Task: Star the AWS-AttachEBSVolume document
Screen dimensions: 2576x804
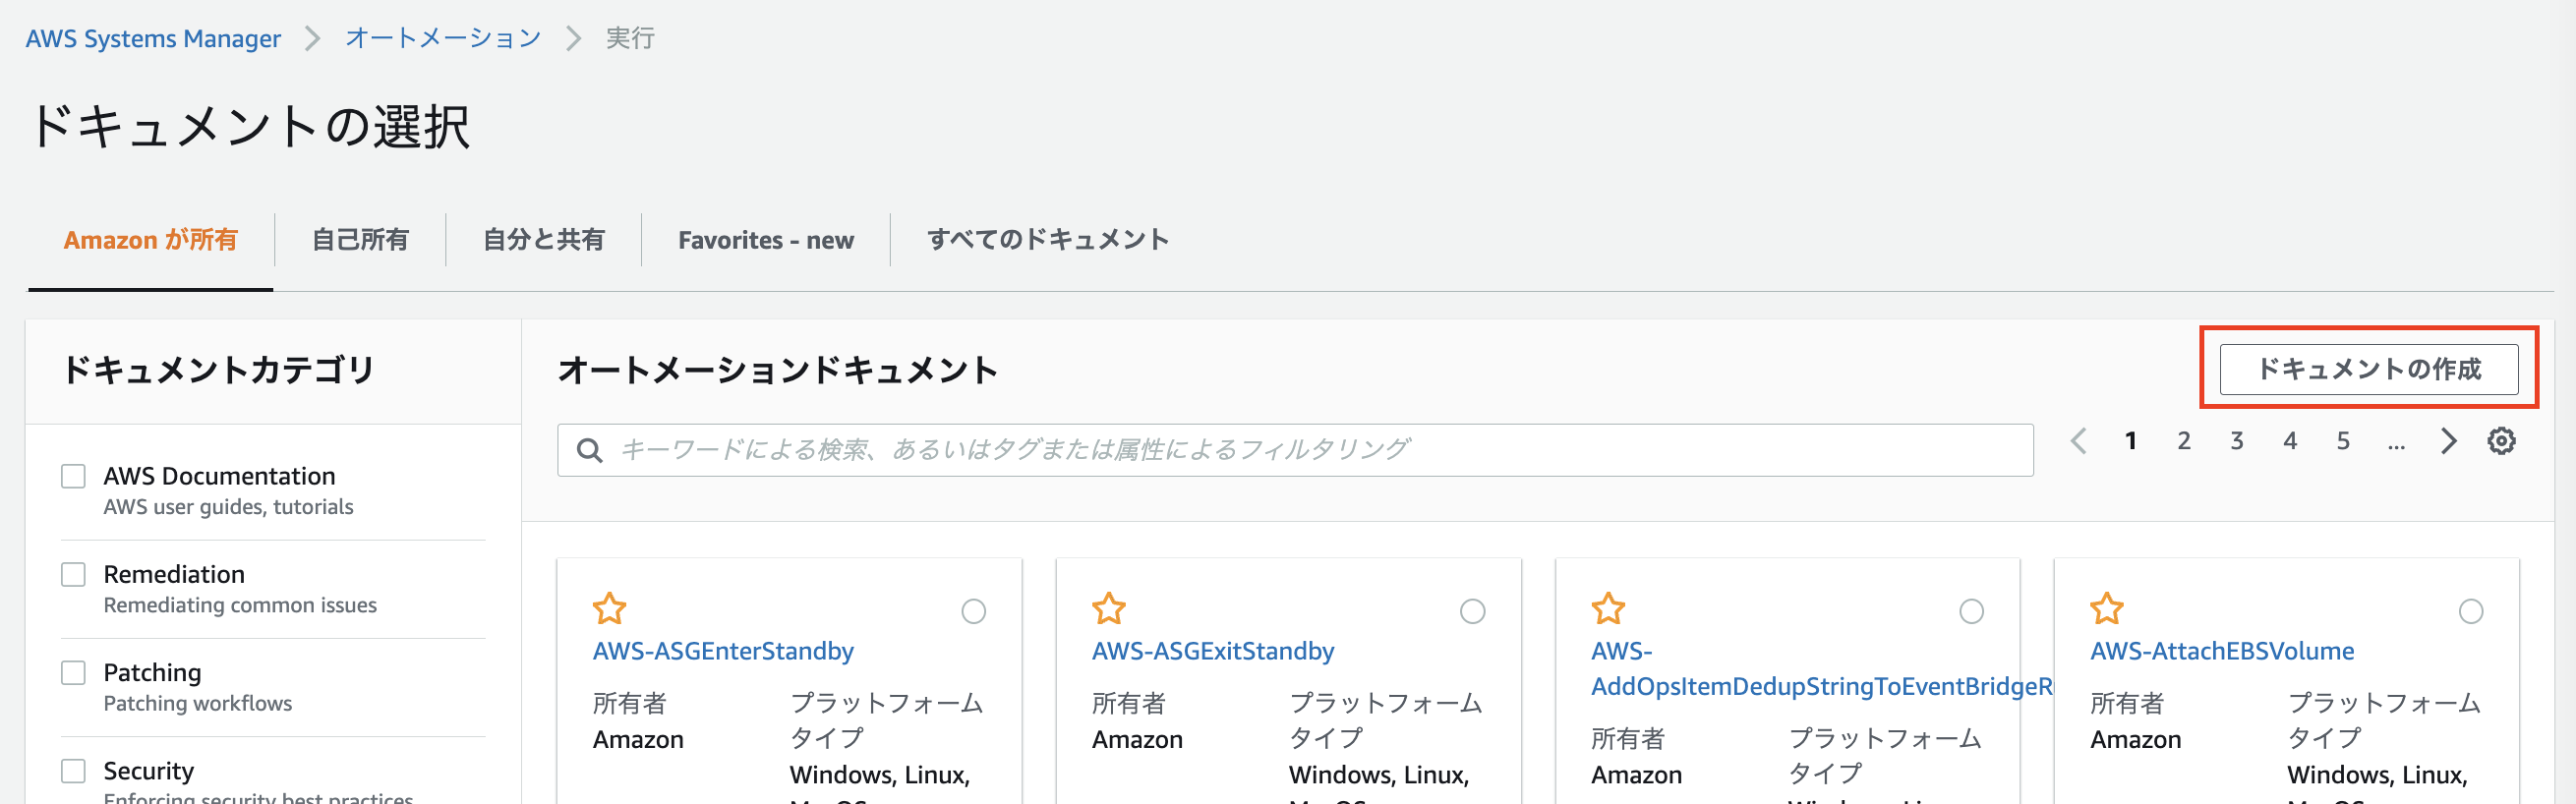Action: pos(2107,609)
